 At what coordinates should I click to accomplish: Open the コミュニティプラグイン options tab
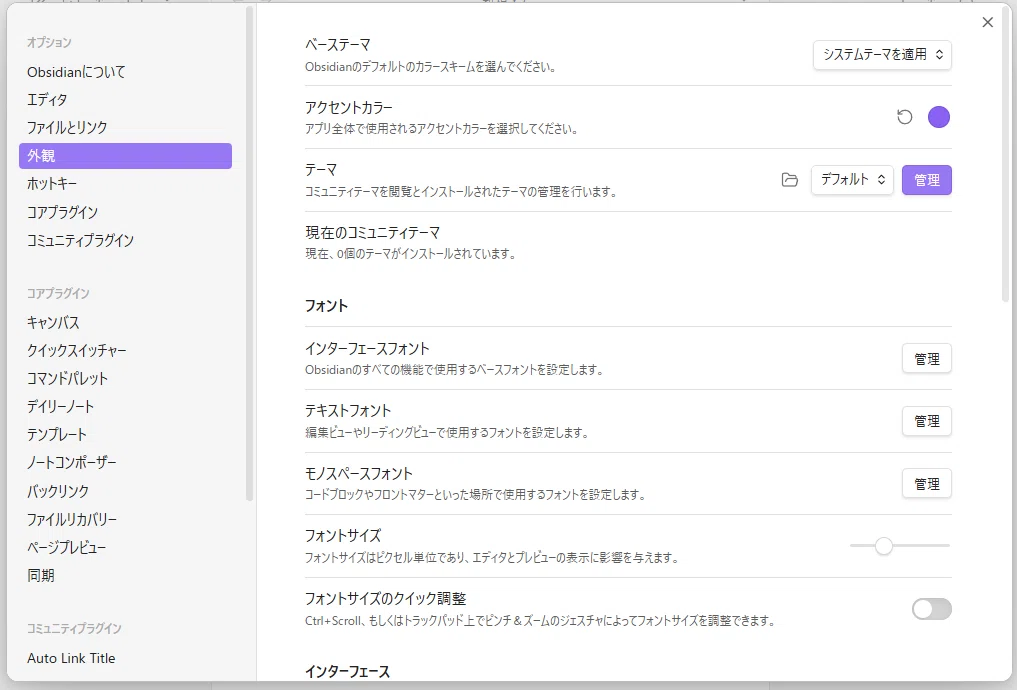click(125, 240)
